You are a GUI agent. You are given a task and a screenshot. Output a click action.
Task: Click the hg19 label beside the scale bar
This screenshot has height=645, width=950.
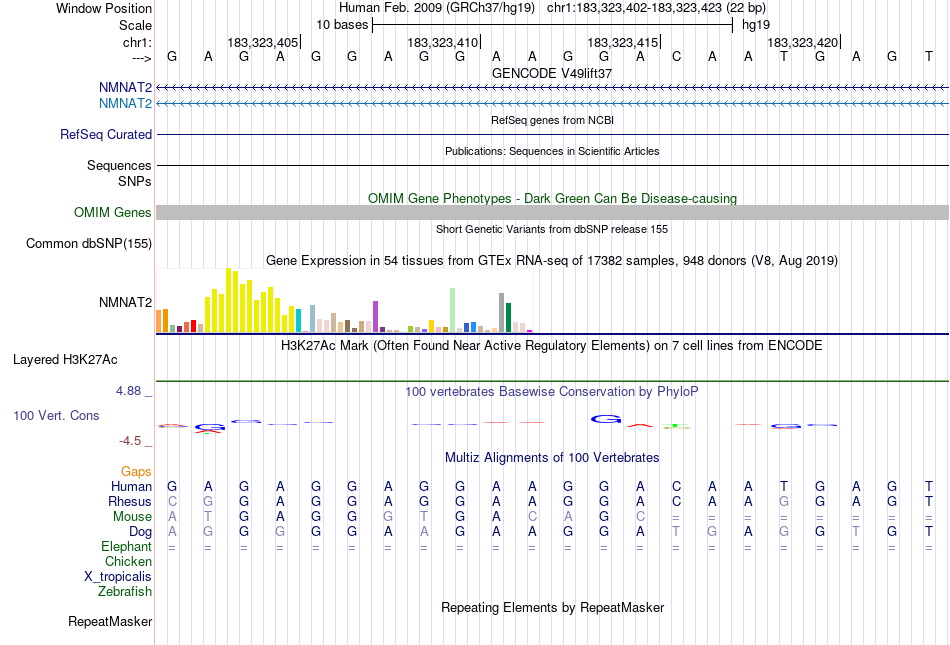pyautogui.click(x=756, y=25)
